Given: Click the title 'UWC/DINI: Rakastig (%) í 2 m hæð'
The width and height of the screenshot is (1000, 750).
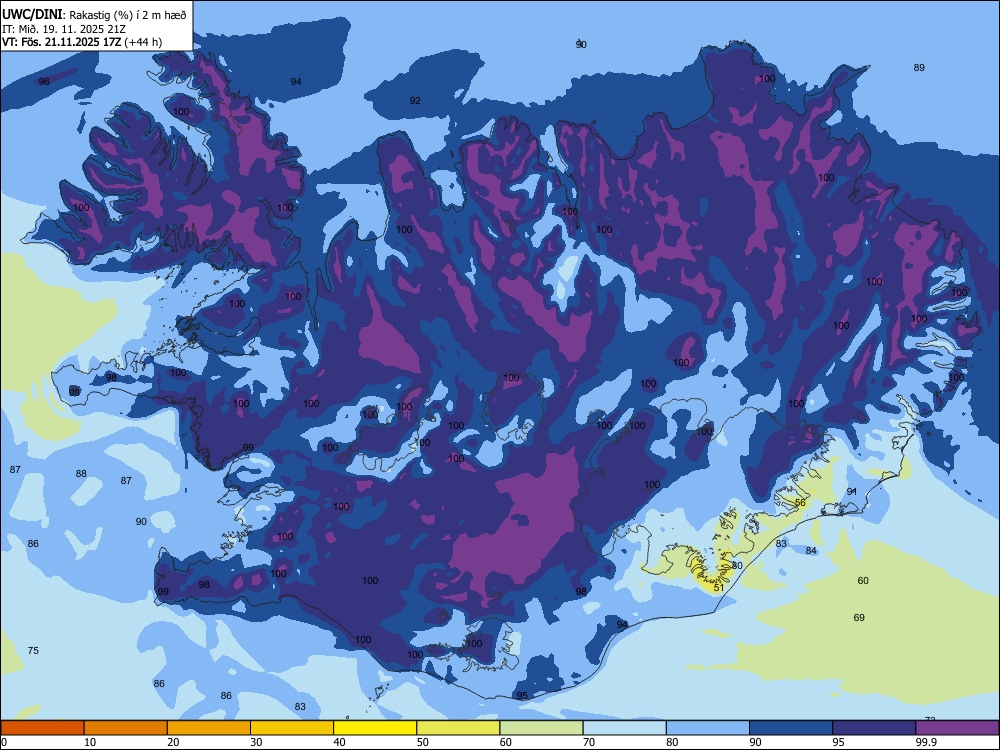Looking at the screenshot, I should click(94, 15).
